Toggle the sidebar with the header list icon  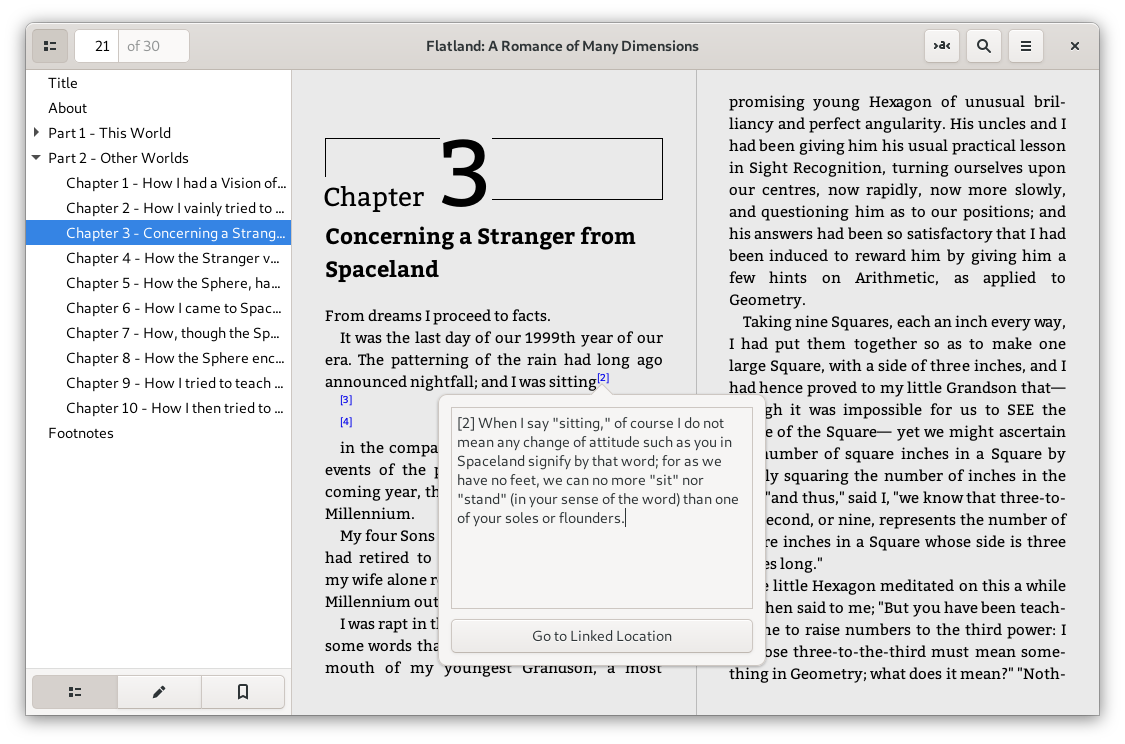[x=50, y=46]
